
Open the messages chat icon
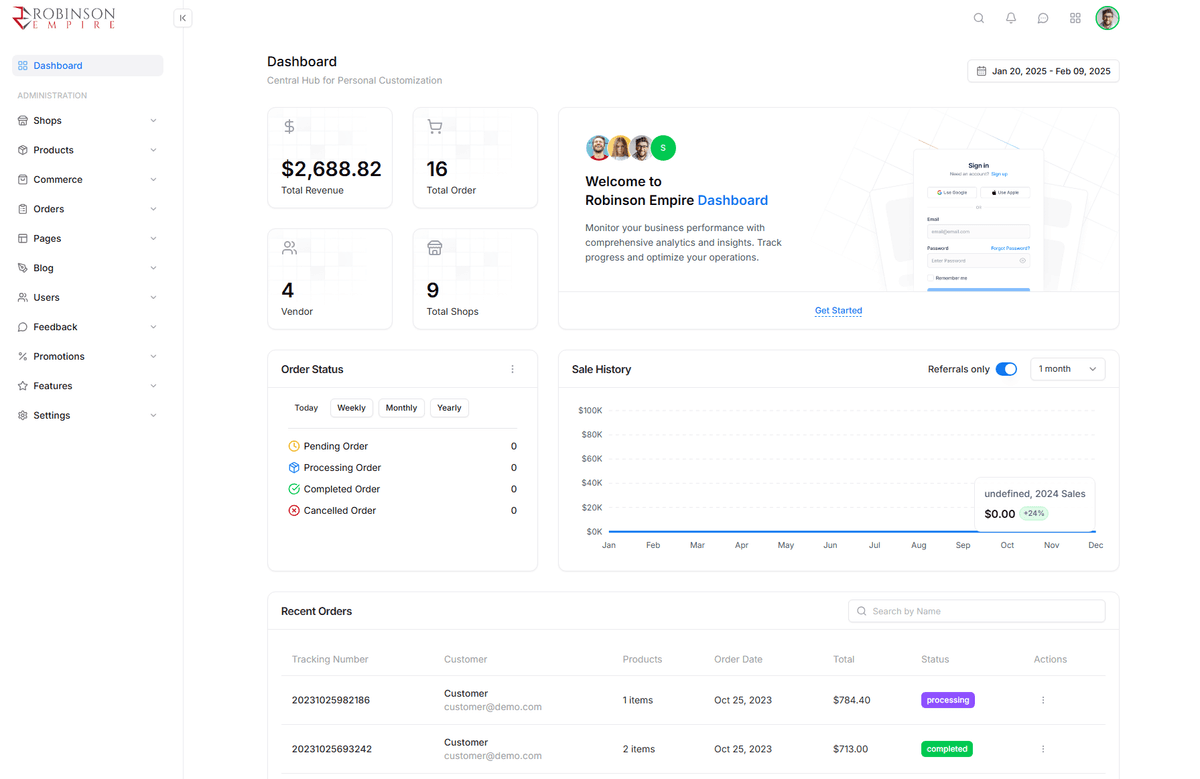pos(1042,17)
